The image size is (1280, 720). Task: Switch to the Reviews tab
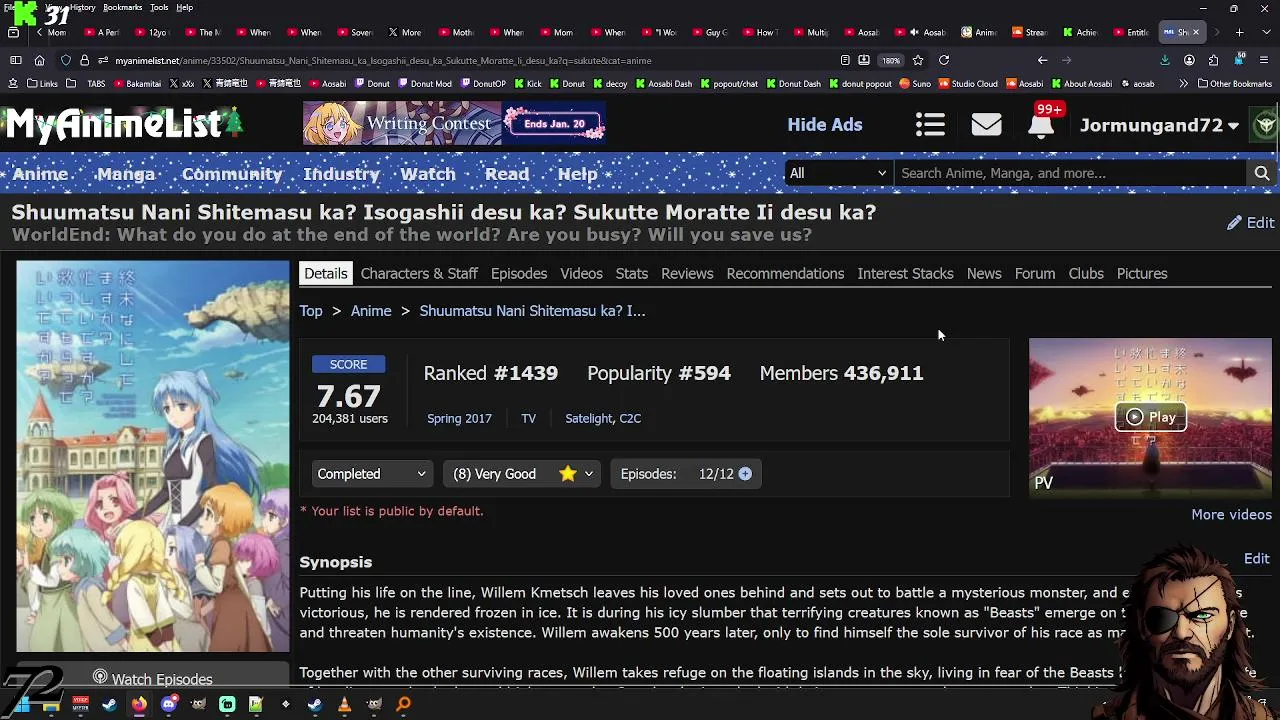(x=687, y=273)
